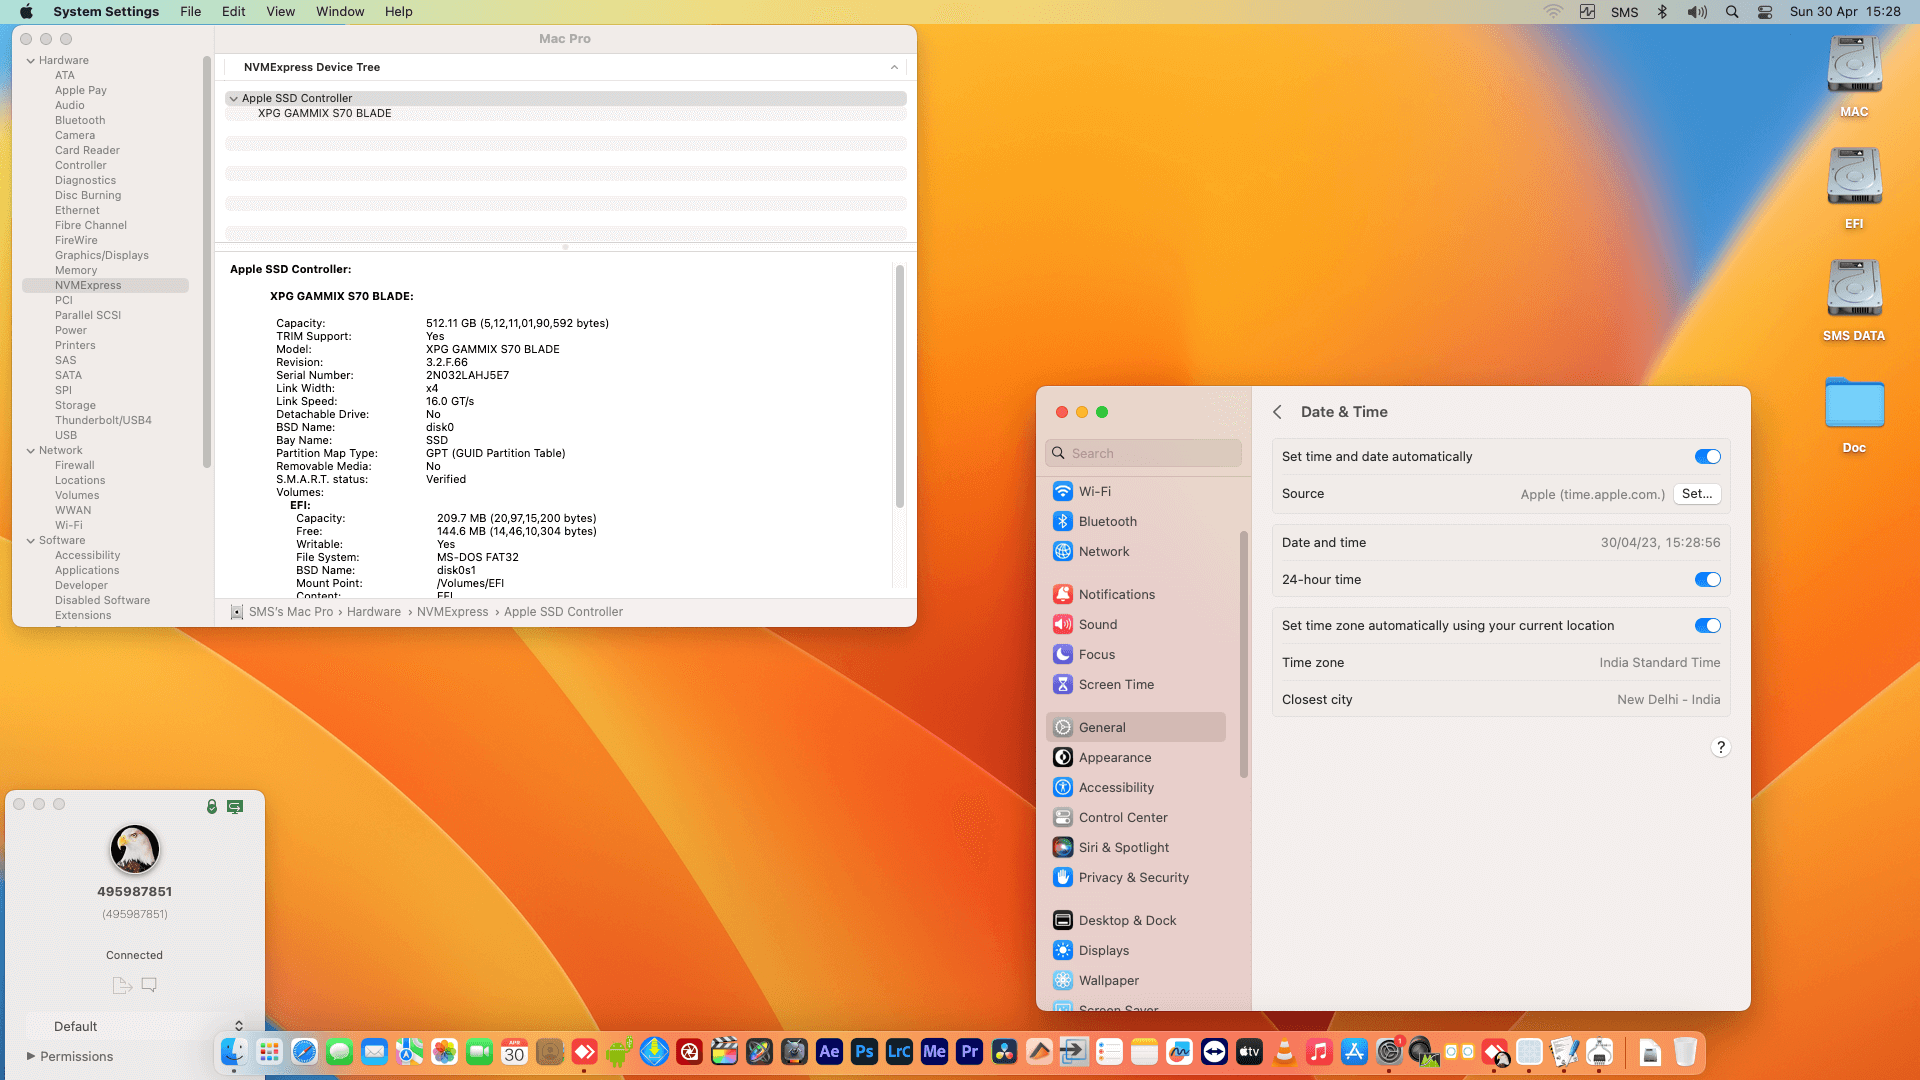Click the eagle profile picture thumbnail
This screenshot has height=1080, width=1920.
click(x=135, y=849)
